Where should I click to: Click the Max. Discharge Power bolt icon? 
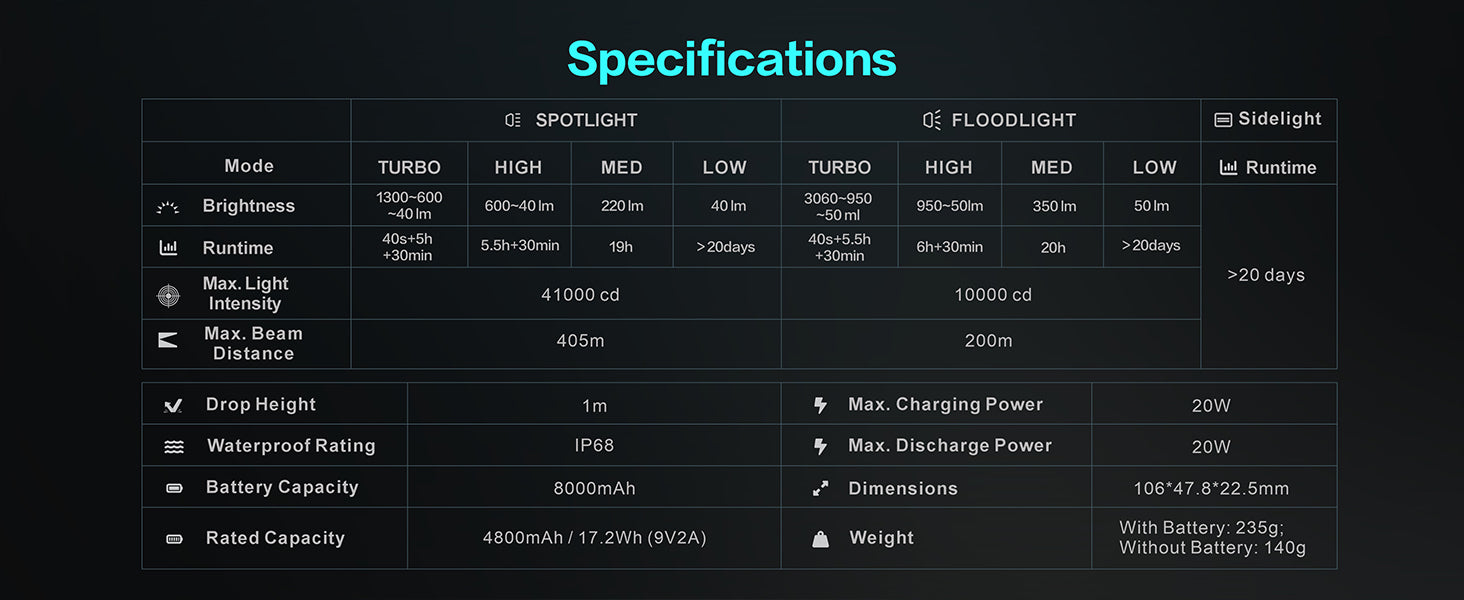(821, 447)
